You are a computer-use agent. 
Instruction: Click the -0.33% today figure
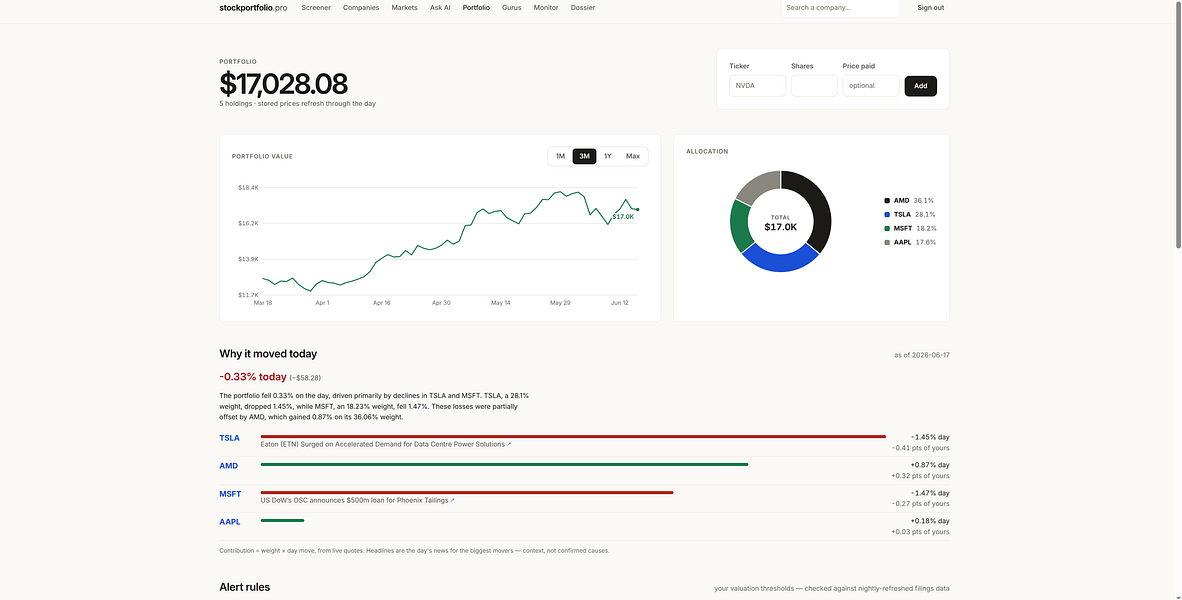click(x=253, y=377)
